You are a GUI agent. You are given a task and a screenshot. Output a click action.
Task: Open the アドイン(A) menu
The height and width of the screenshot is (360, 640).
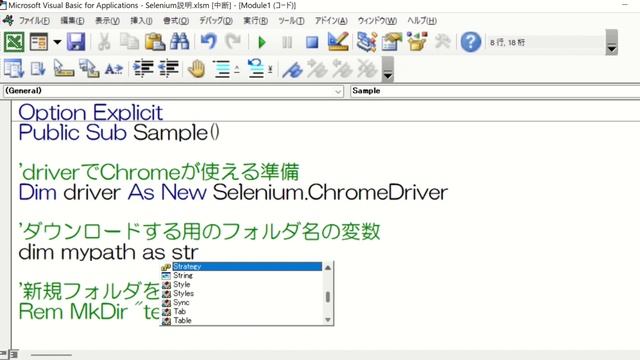331,20
